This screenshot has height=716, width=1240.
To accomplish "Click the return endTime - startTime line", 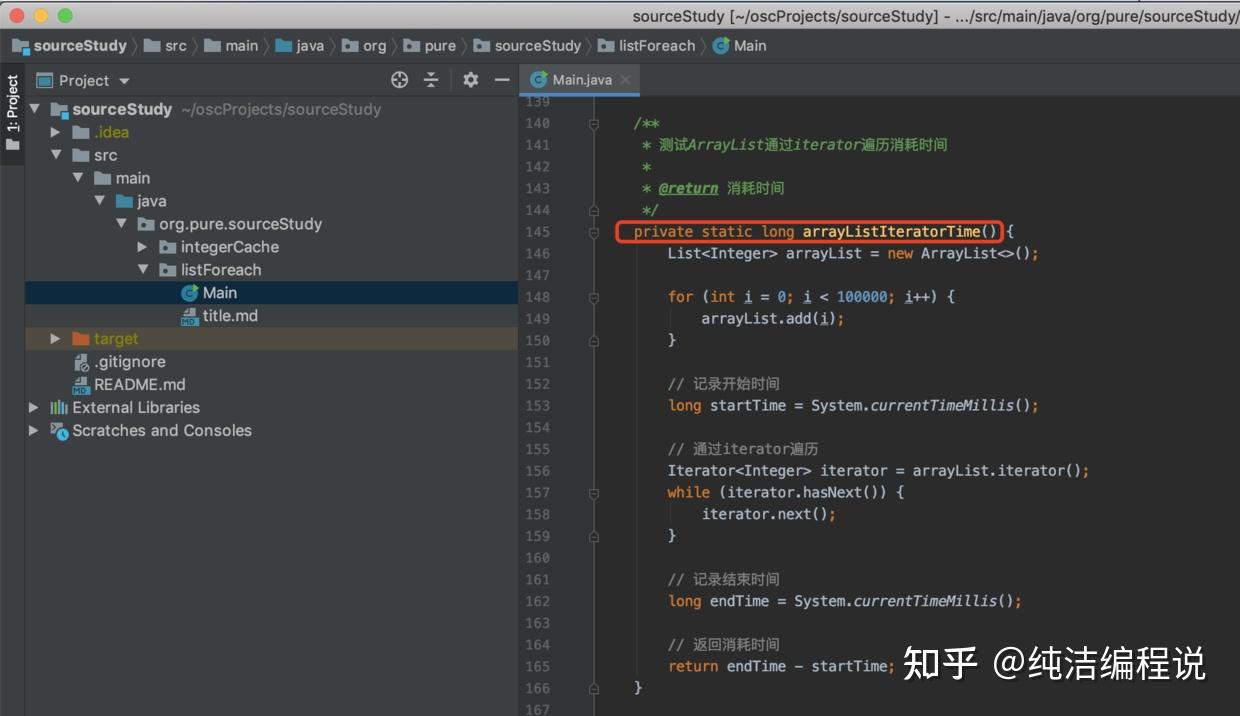I will [x=781, y=666].
